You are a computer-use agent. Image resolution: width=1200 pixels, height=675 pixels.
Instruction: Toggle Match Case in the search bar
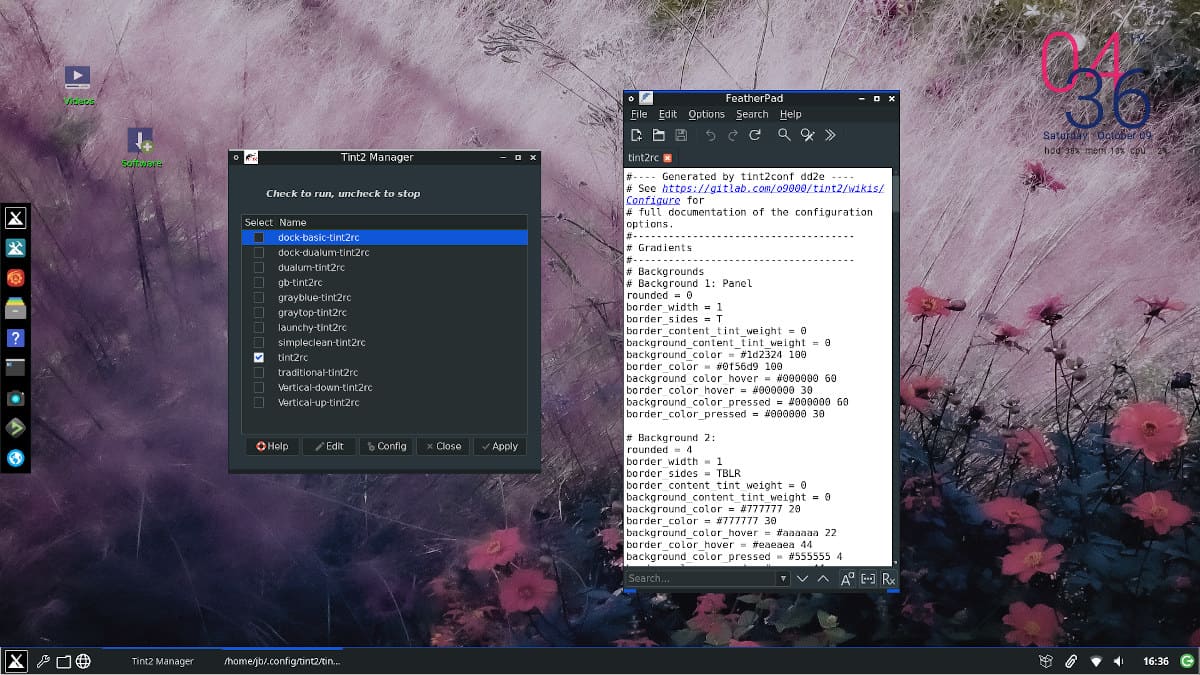point(846,579)
